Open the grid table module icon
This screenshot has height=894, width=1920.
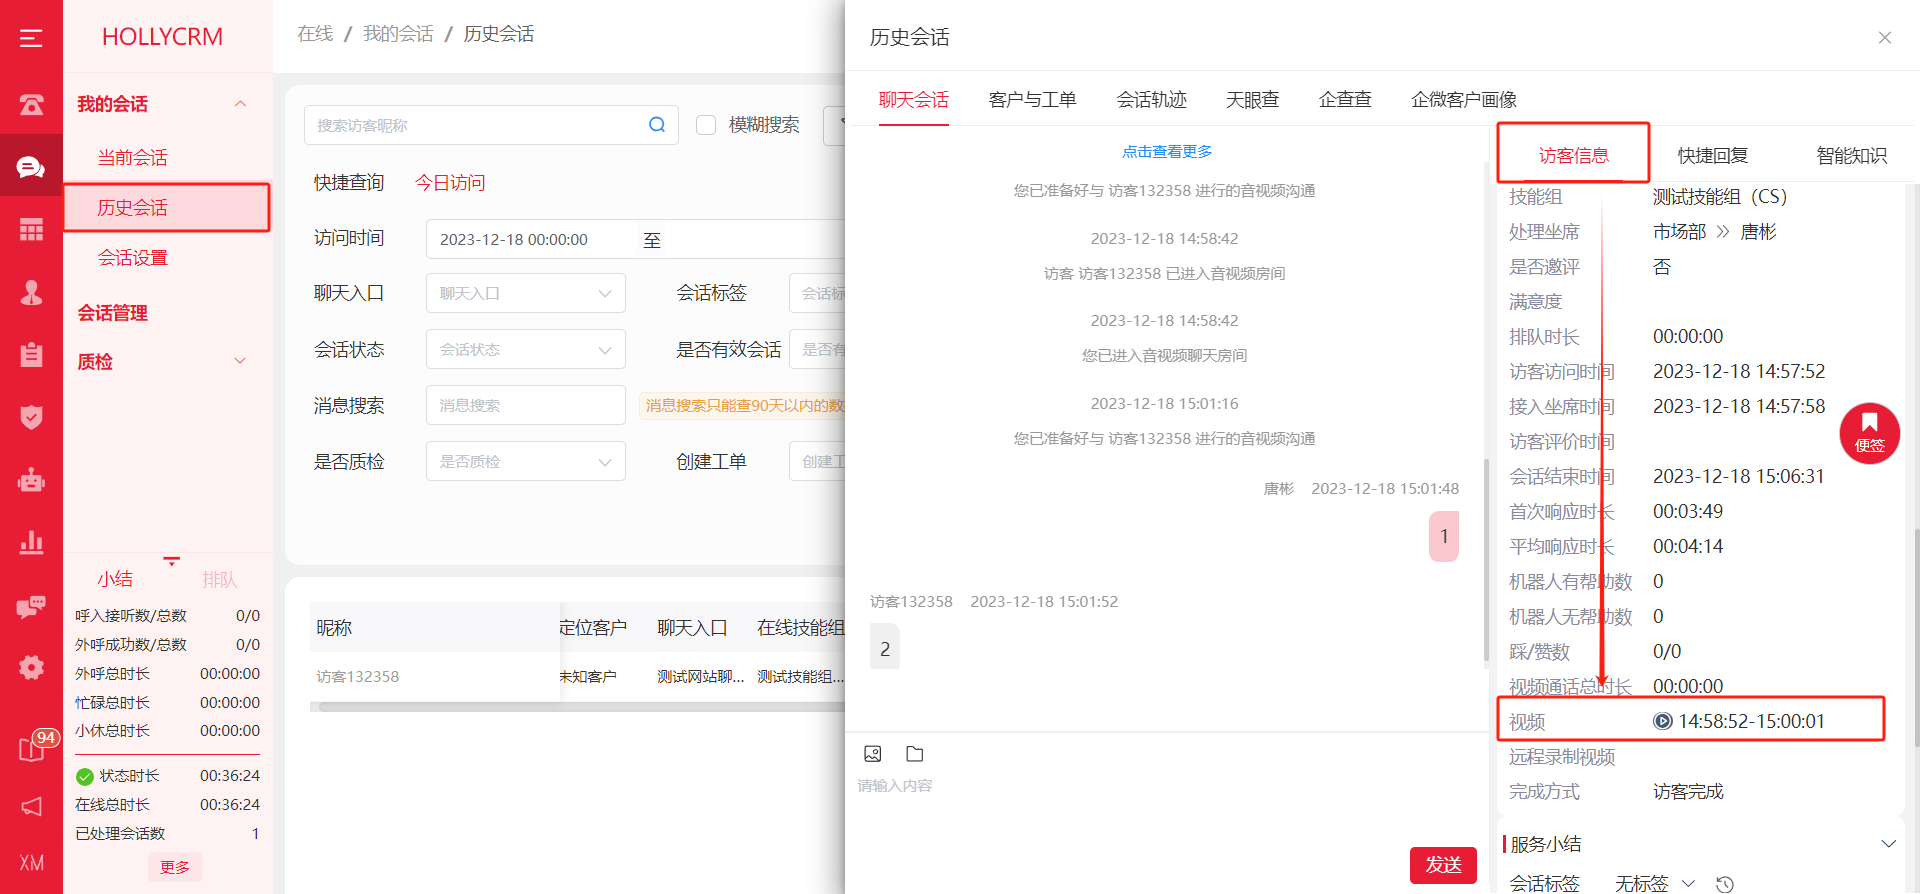point(31,230)
